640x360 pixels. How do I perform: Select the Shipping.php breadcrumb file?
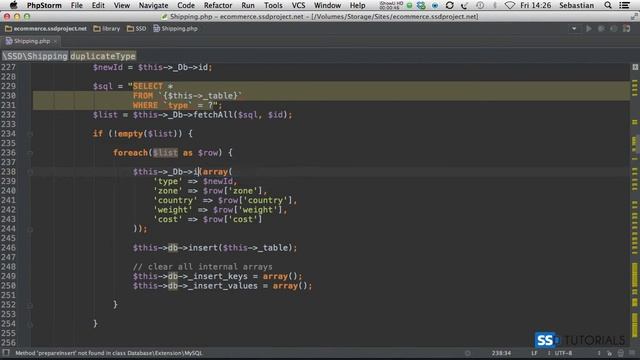(x=176, y=29)
